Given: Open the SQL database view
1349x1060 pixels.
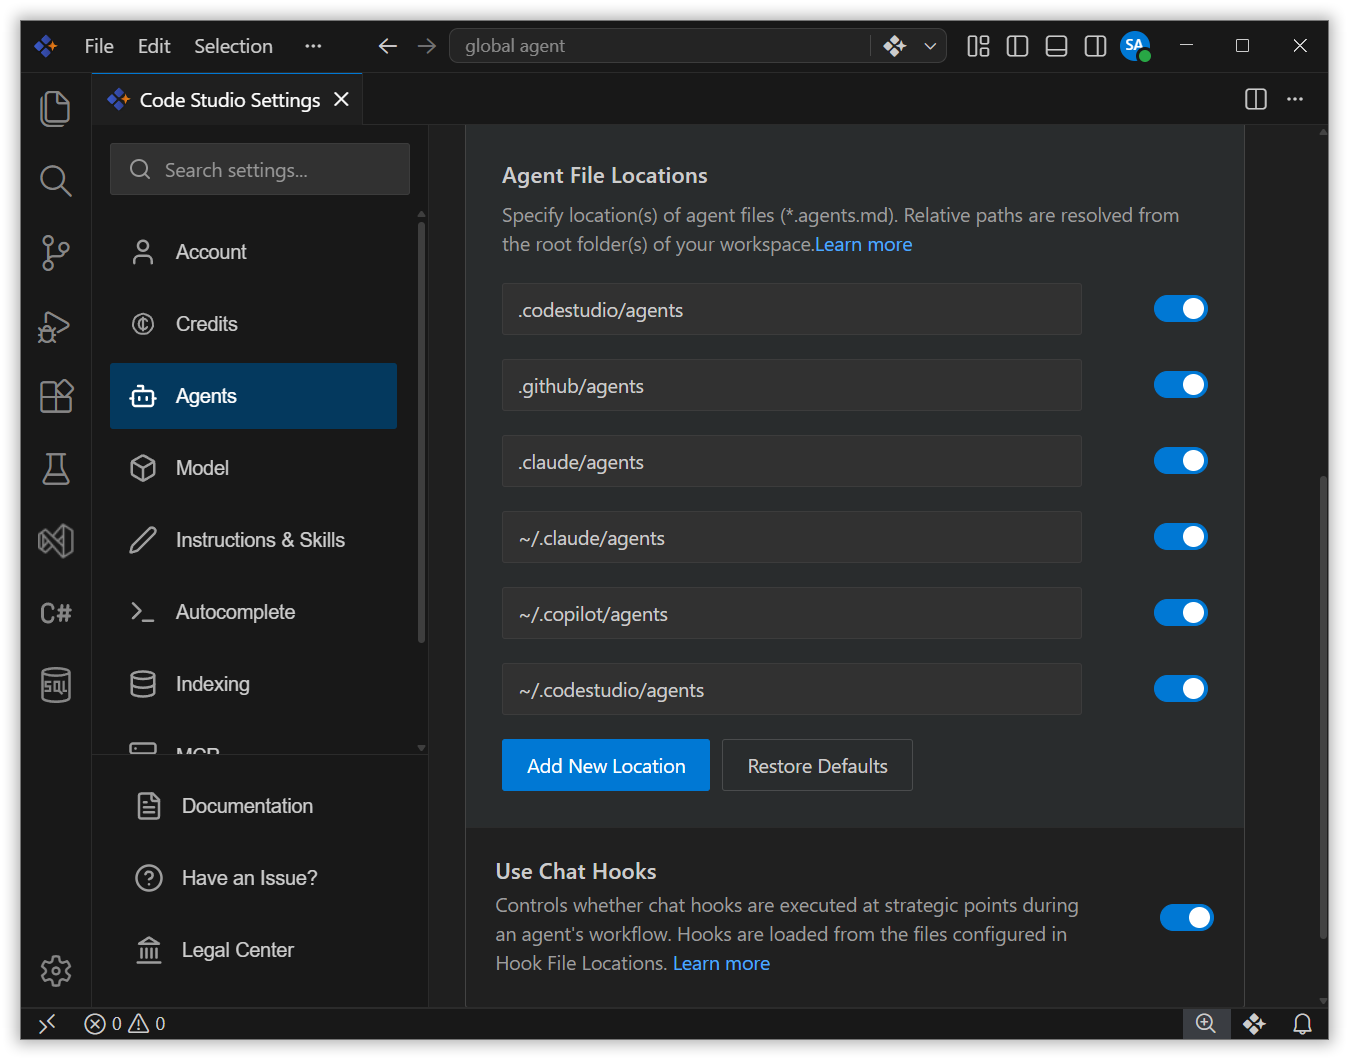Looking at the screenshot, I should click(55, 685).
